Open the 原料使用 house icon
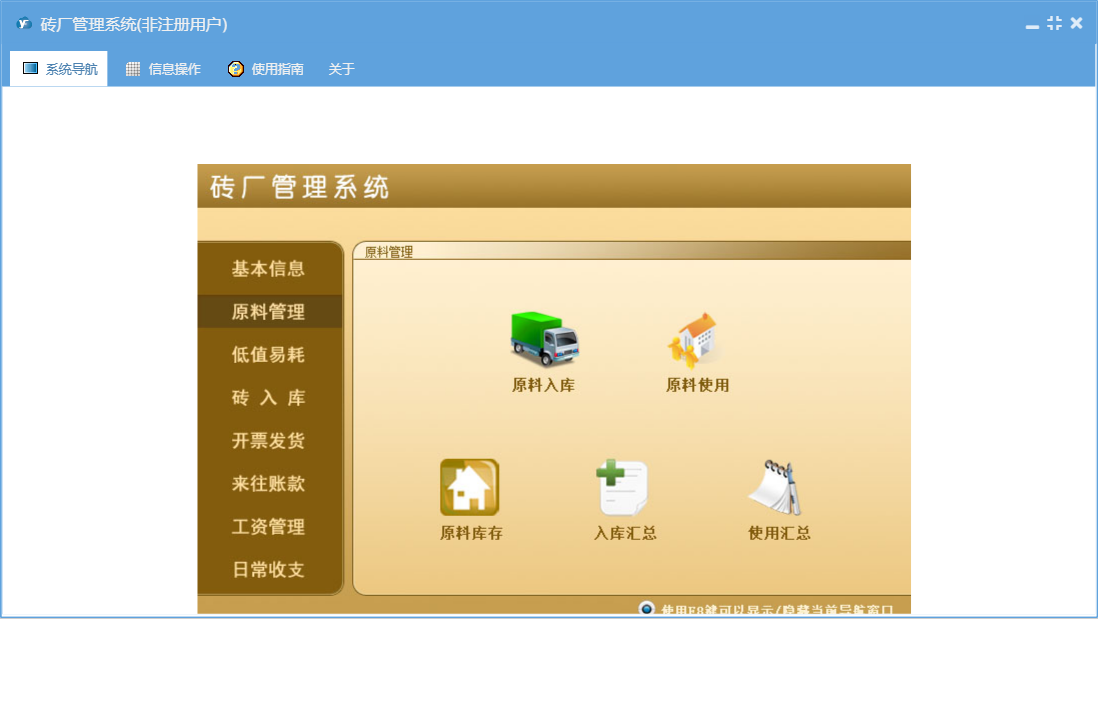Image resolution: width=1098 pixels, height=728 pixels. click(x=693, y=340)
